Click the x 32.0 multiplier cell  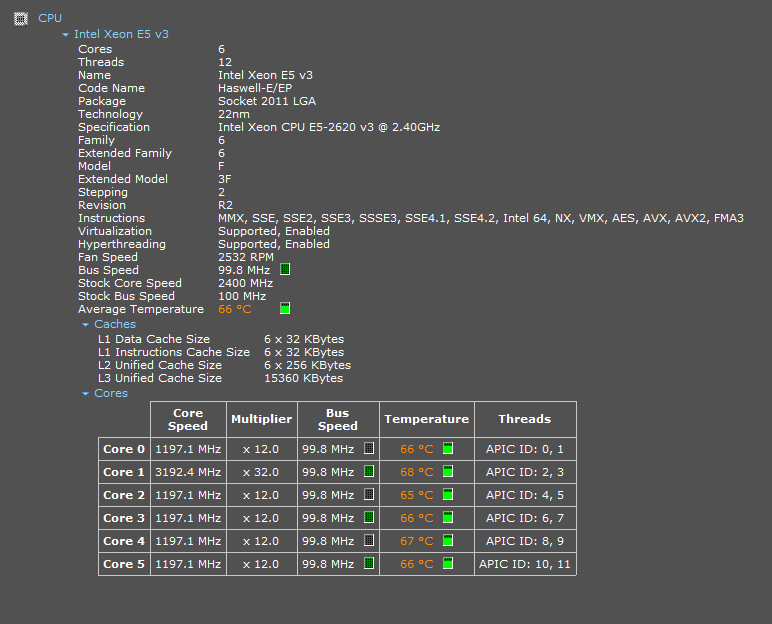click(x=261, y=472)
